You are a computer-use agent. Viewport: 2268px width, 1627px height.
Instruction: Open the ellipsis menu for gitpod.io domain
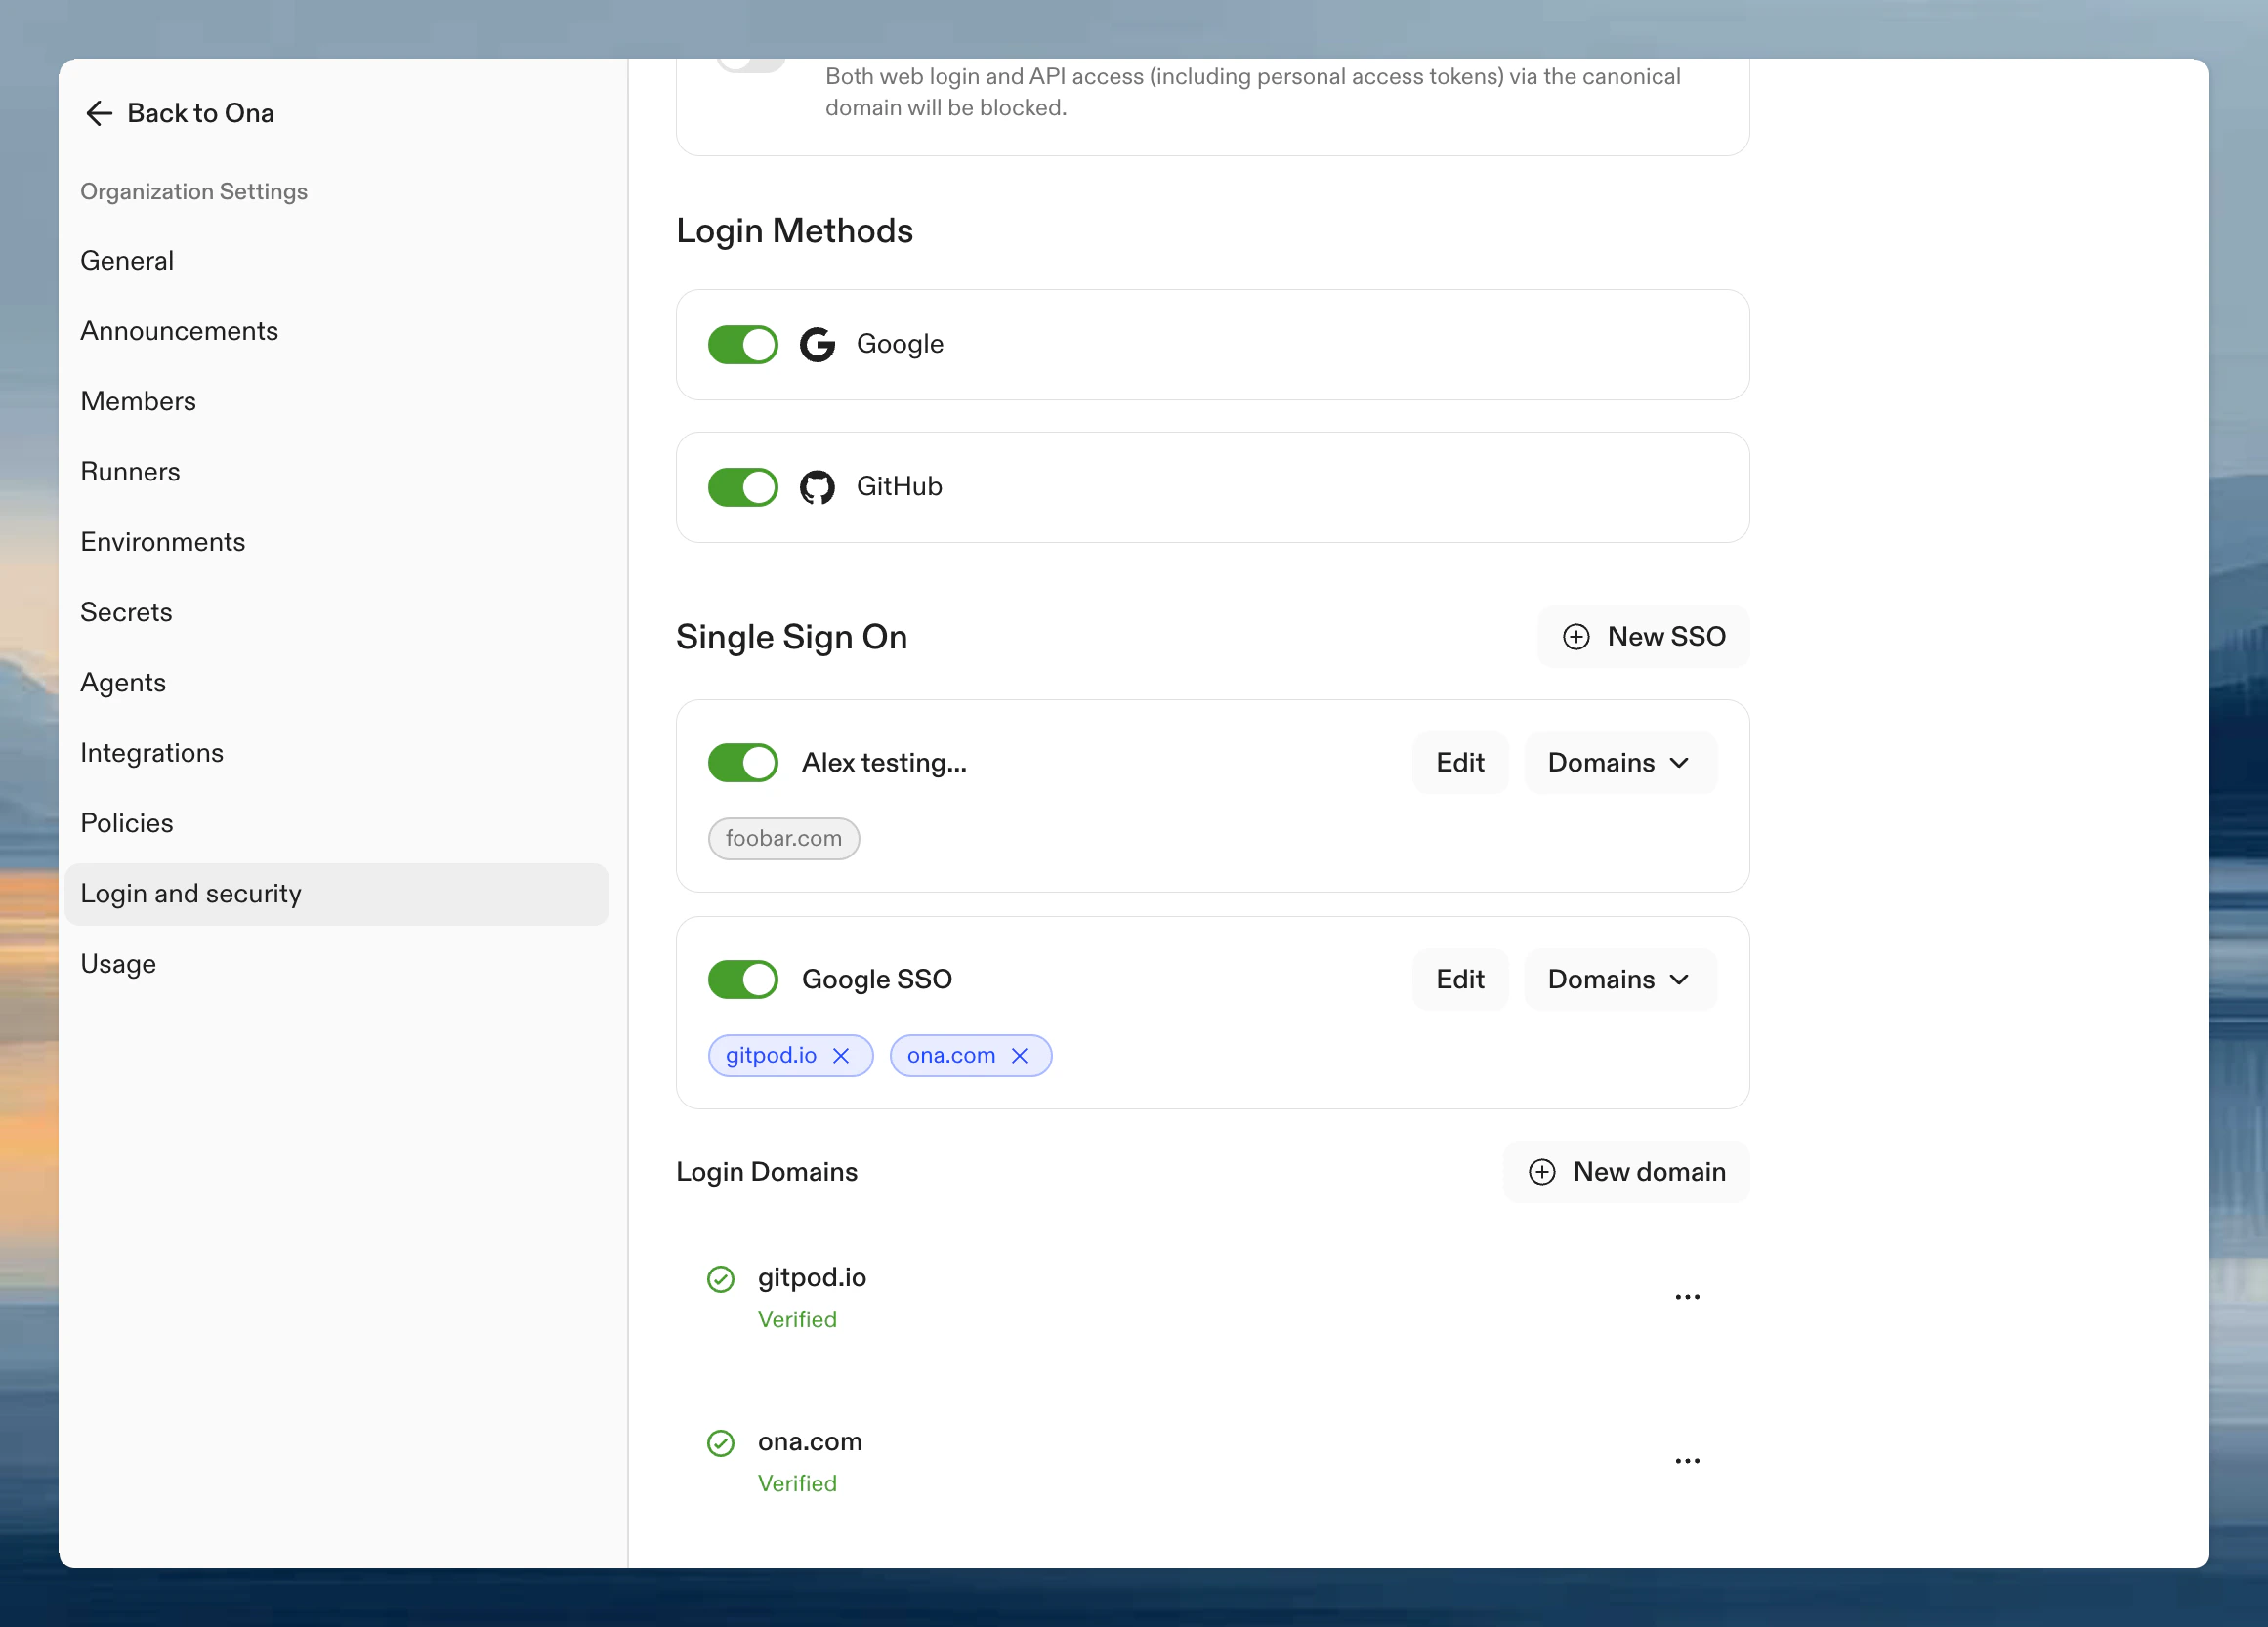pyautogui.click(x=1687, y=1296)
